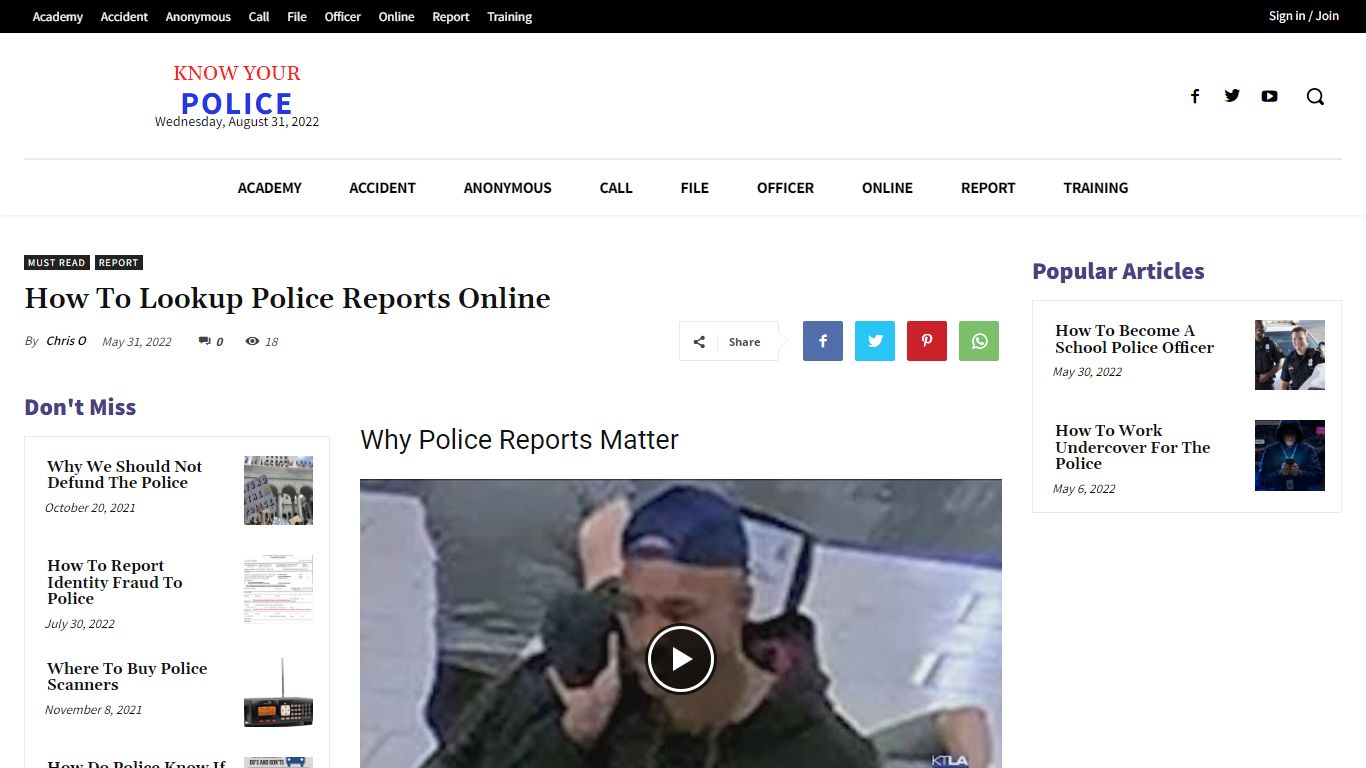Click the Why Police Reports Matter heading
This screenshot has width=1366, height=768.
[x=519, y=440]
